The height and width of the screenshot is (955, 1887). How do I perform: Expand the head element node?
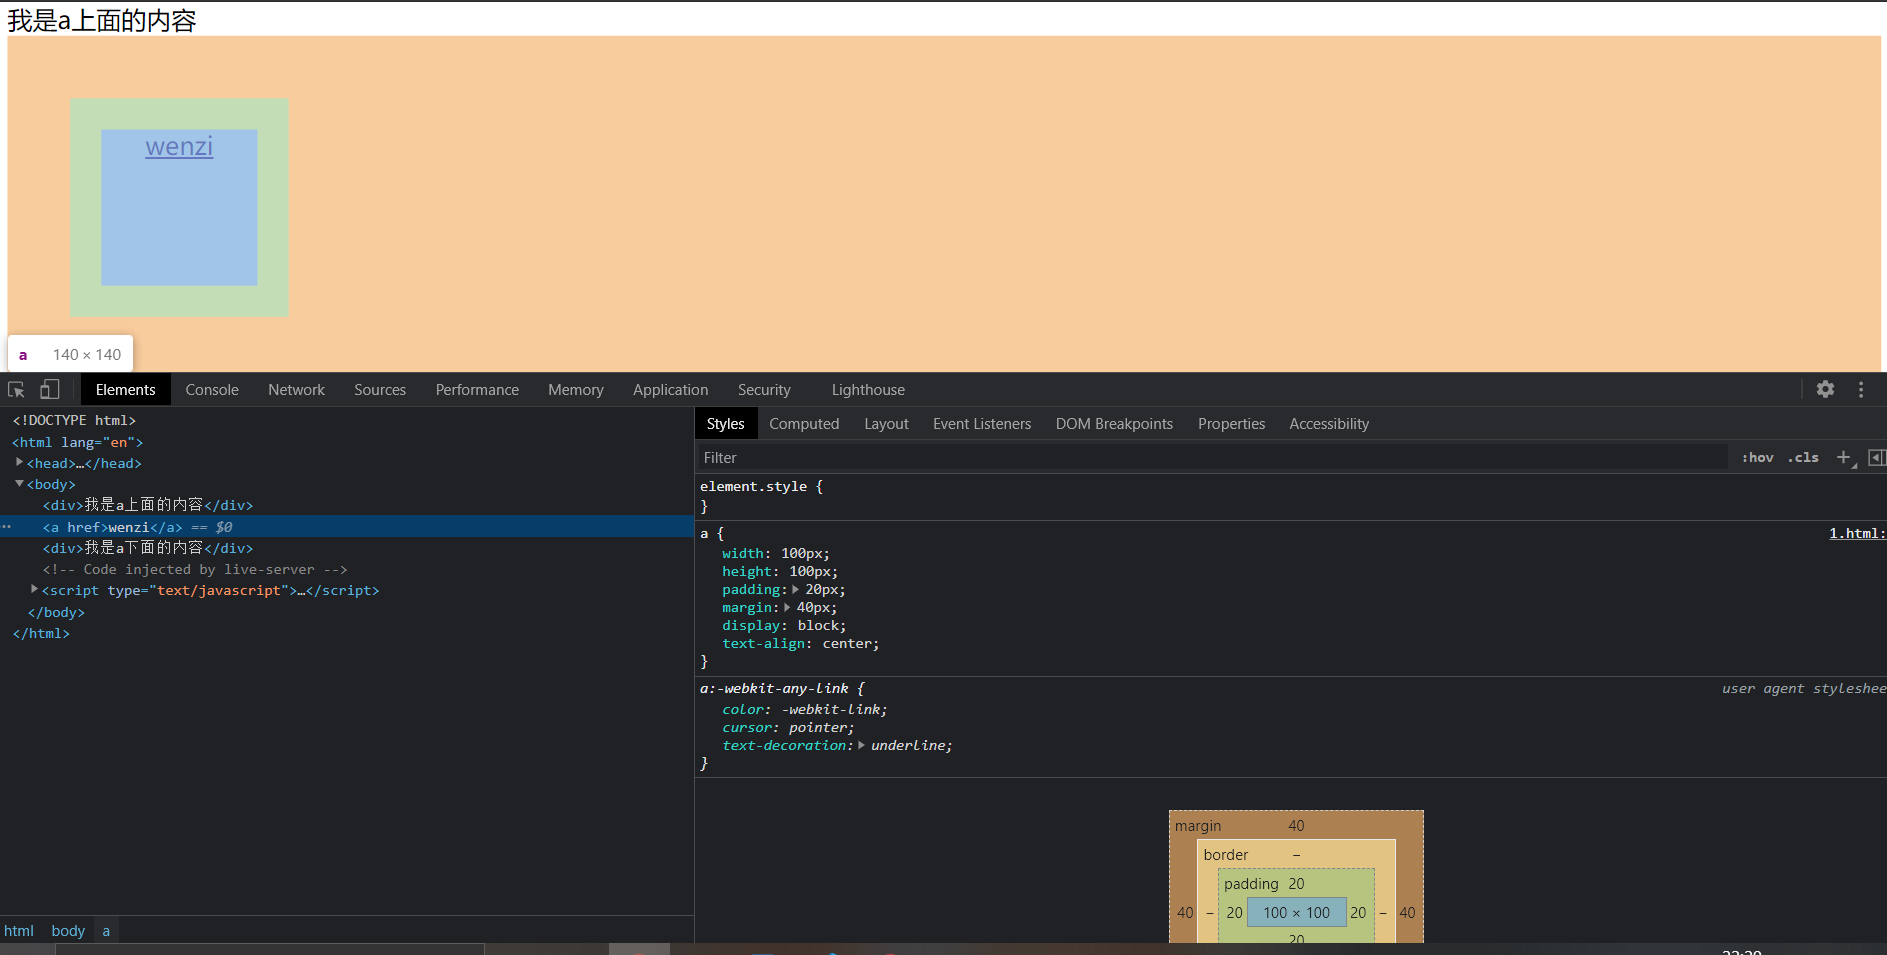[19, 462]
